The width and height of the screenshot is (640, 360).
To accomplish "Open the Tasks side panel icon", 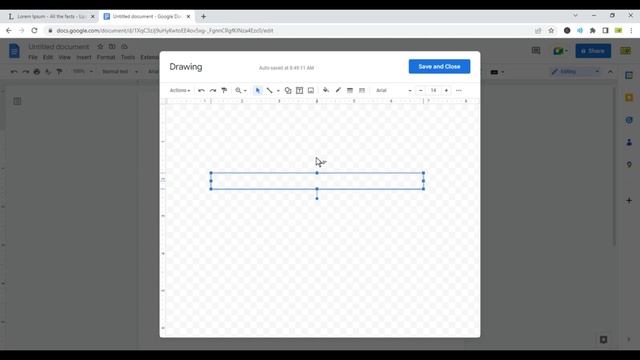I will coord(629,120).
